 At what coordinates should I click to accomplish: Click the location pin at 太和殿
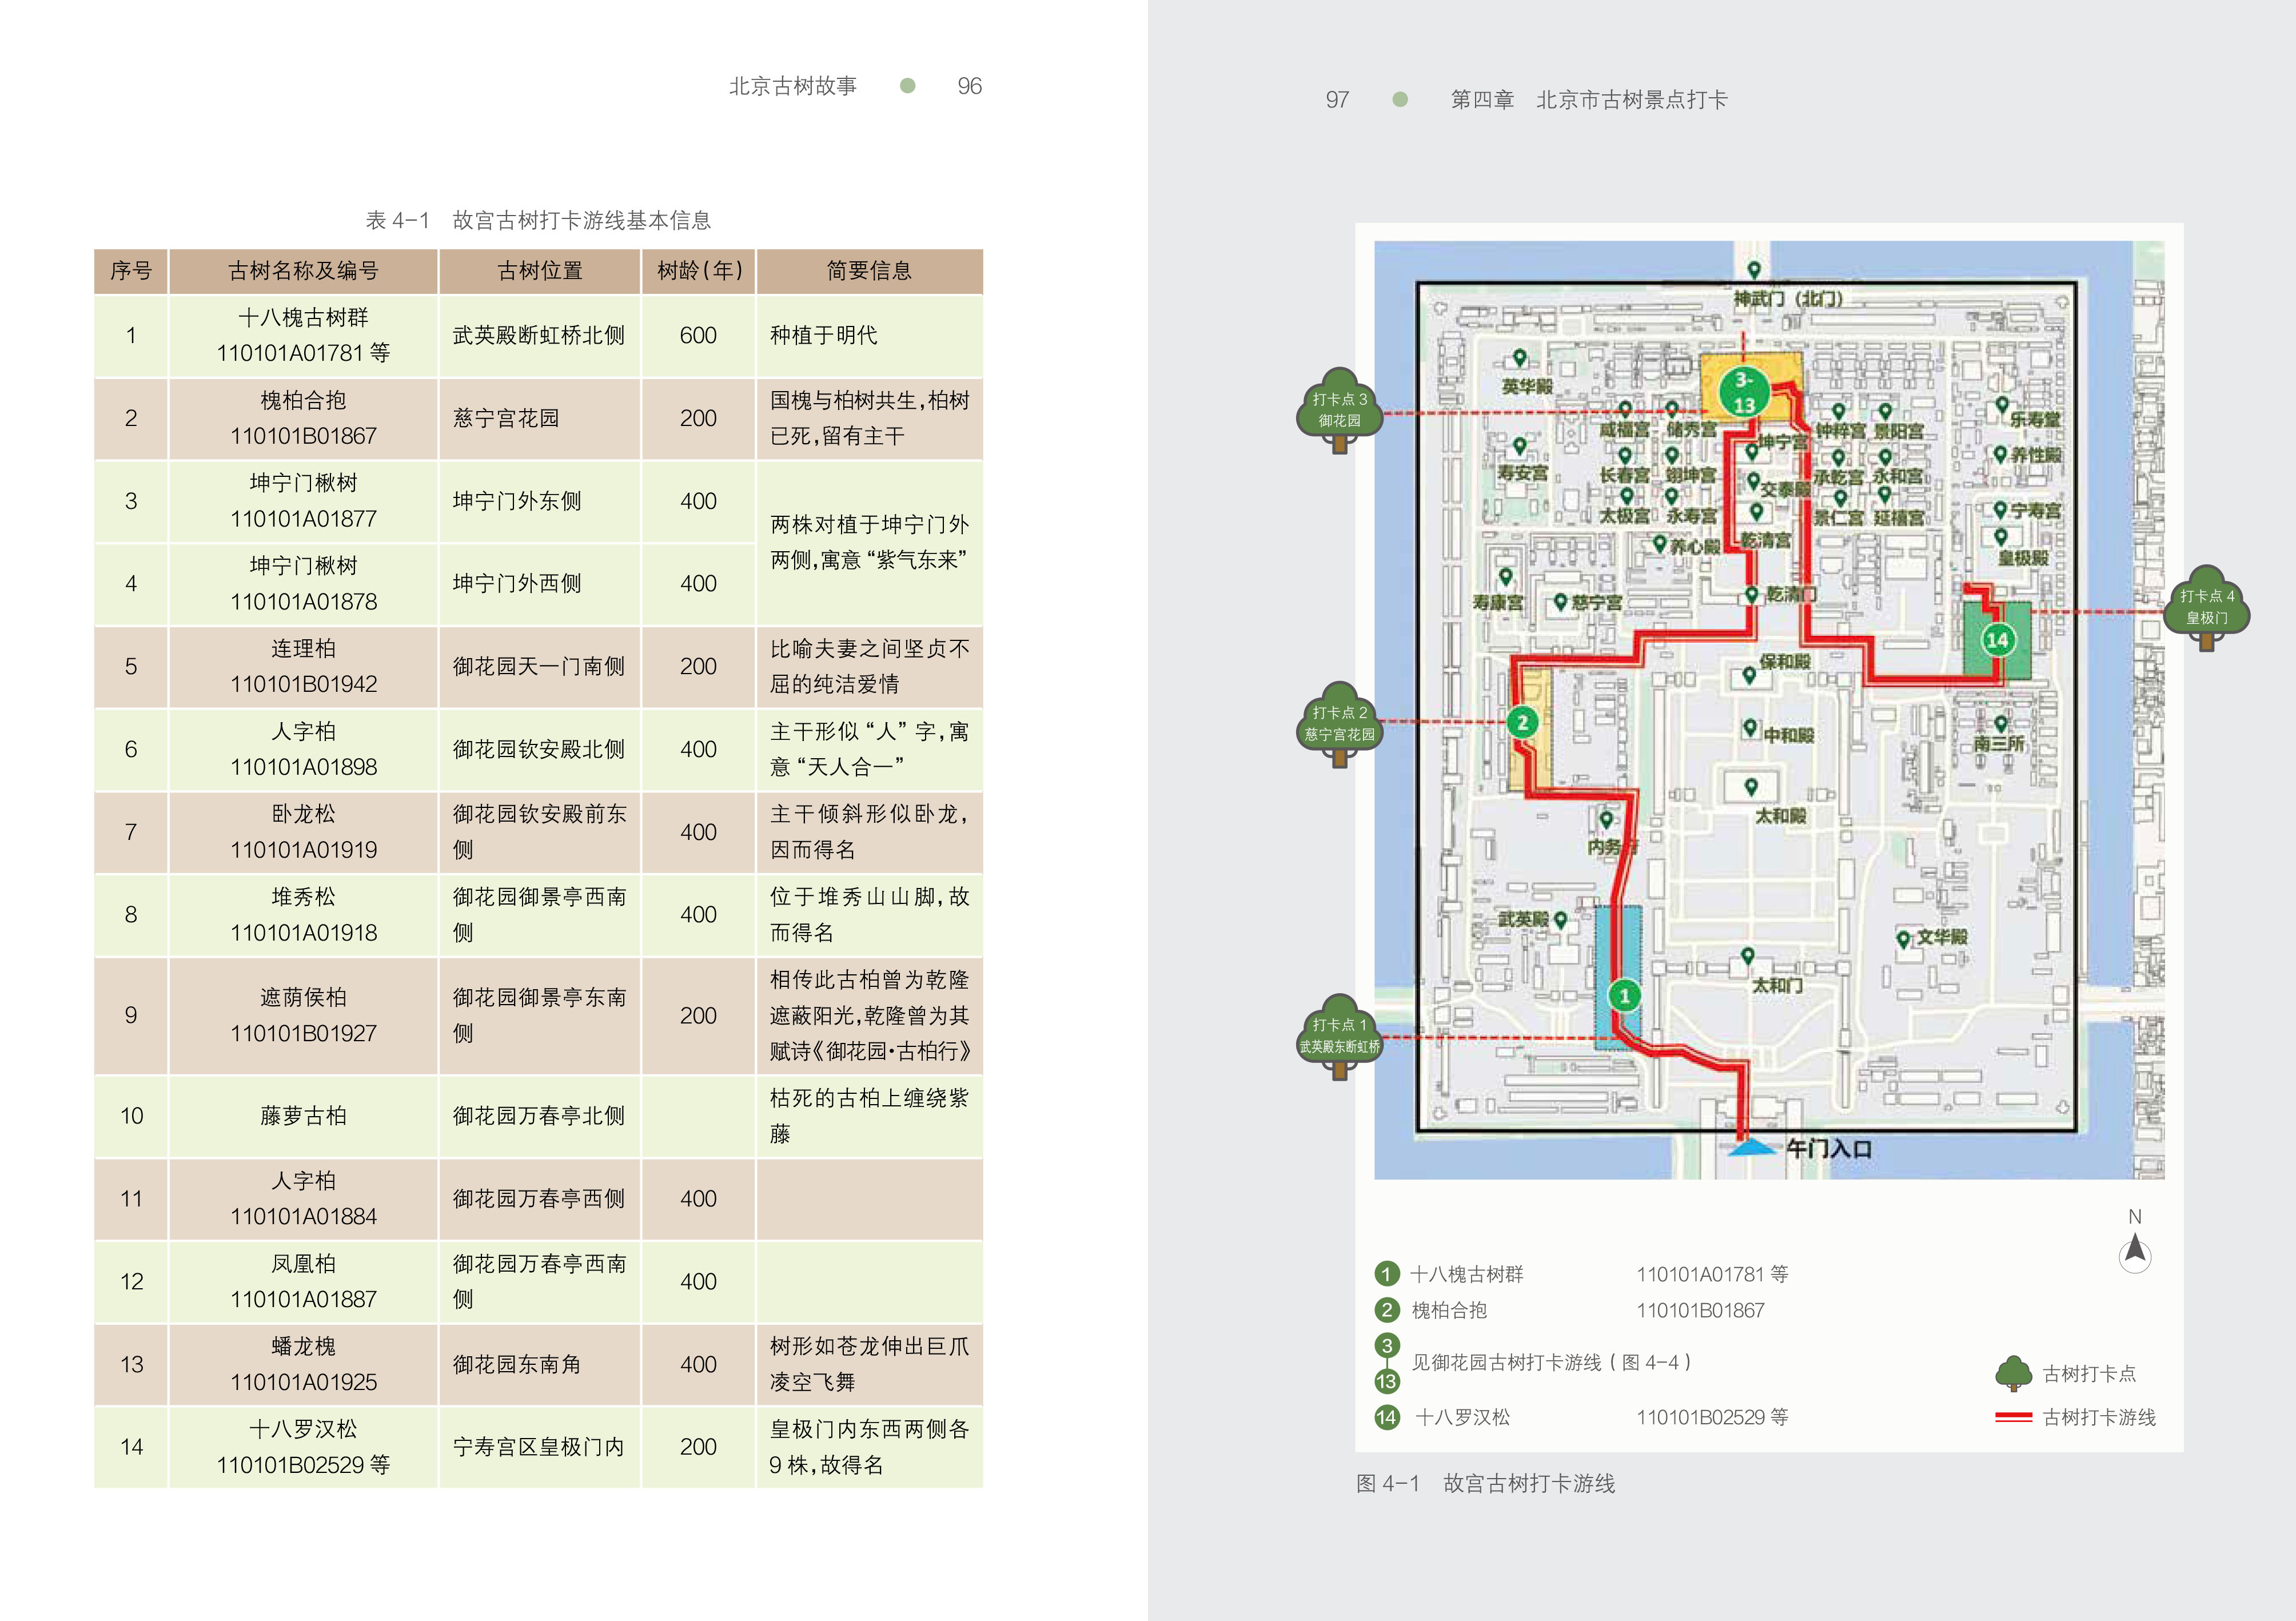(x=1750, y=786)
